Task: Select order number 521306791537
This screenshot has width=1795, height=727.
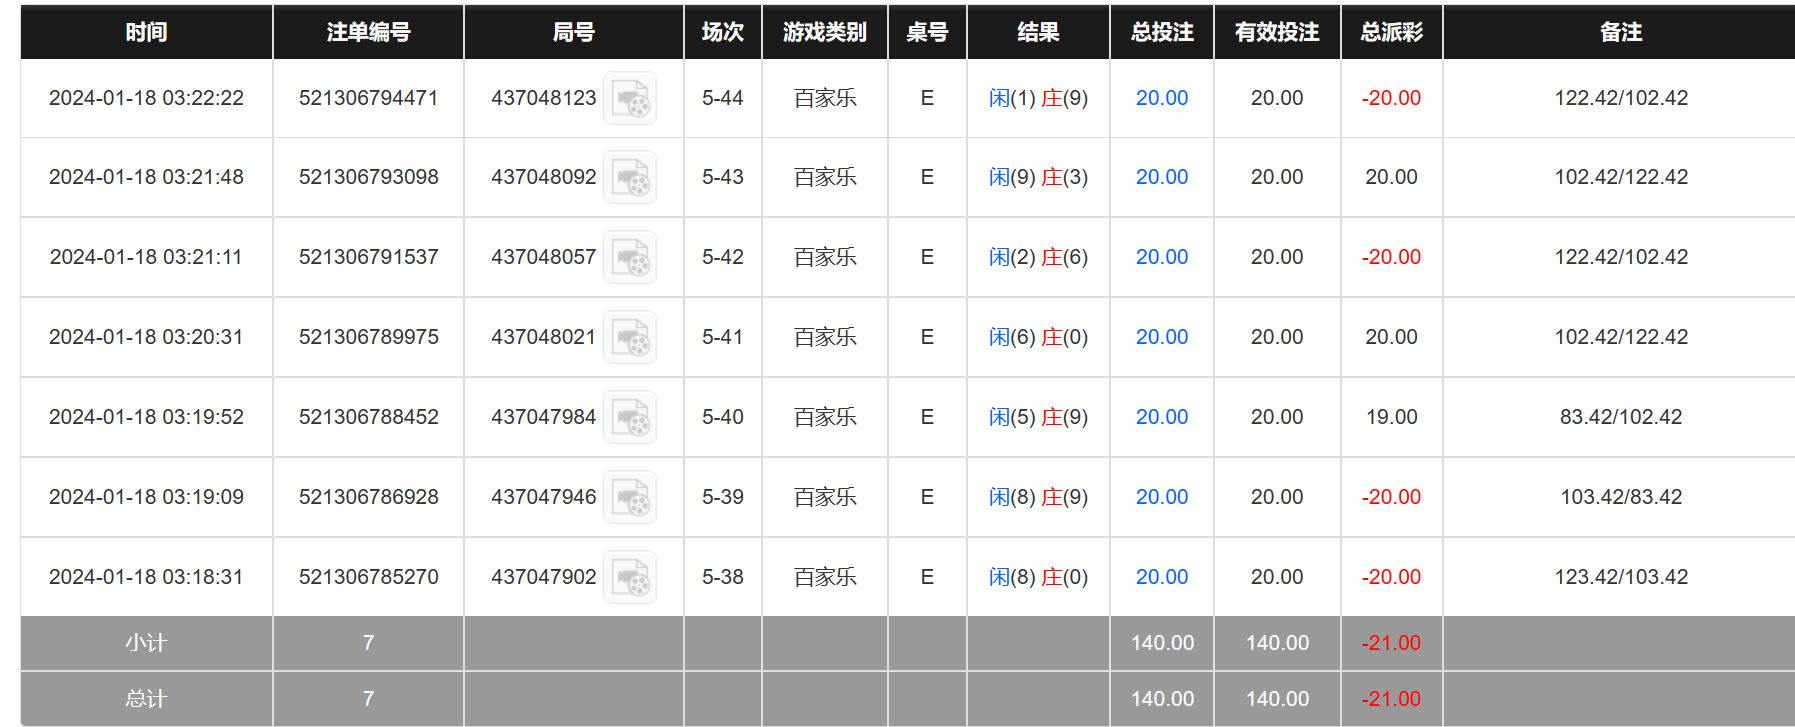Action: [368, 257]
